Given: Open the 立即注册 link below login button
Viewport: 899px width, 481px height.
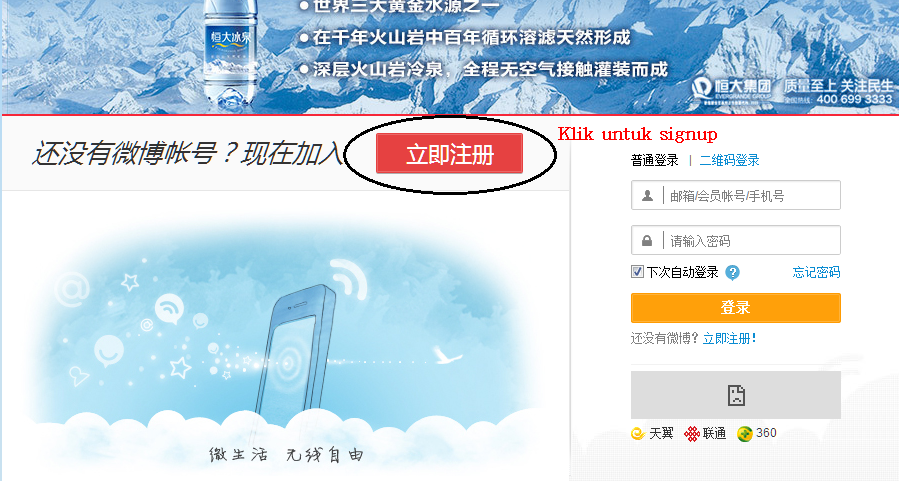Looking at the screenshot, I should pyautogui.click(x=729, y=339).
